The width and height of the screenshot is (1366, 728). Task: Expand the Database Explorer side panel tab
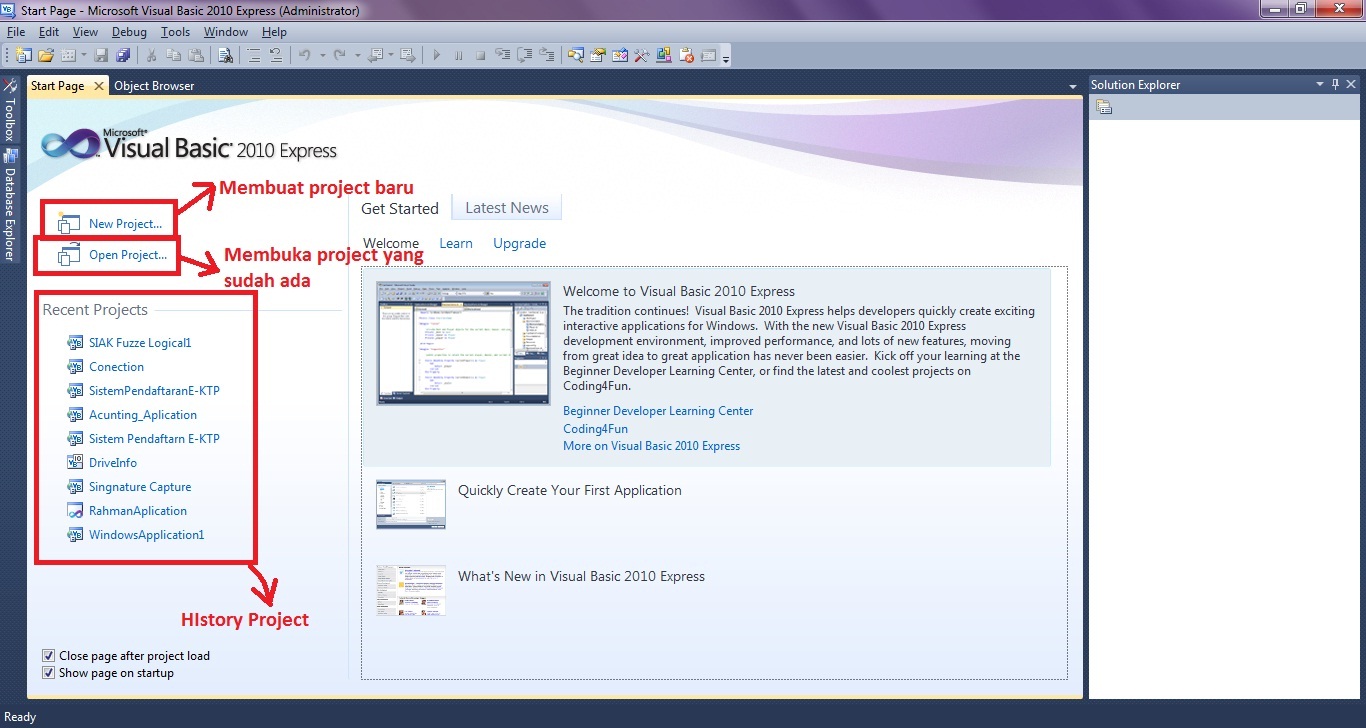pos(10,206)
